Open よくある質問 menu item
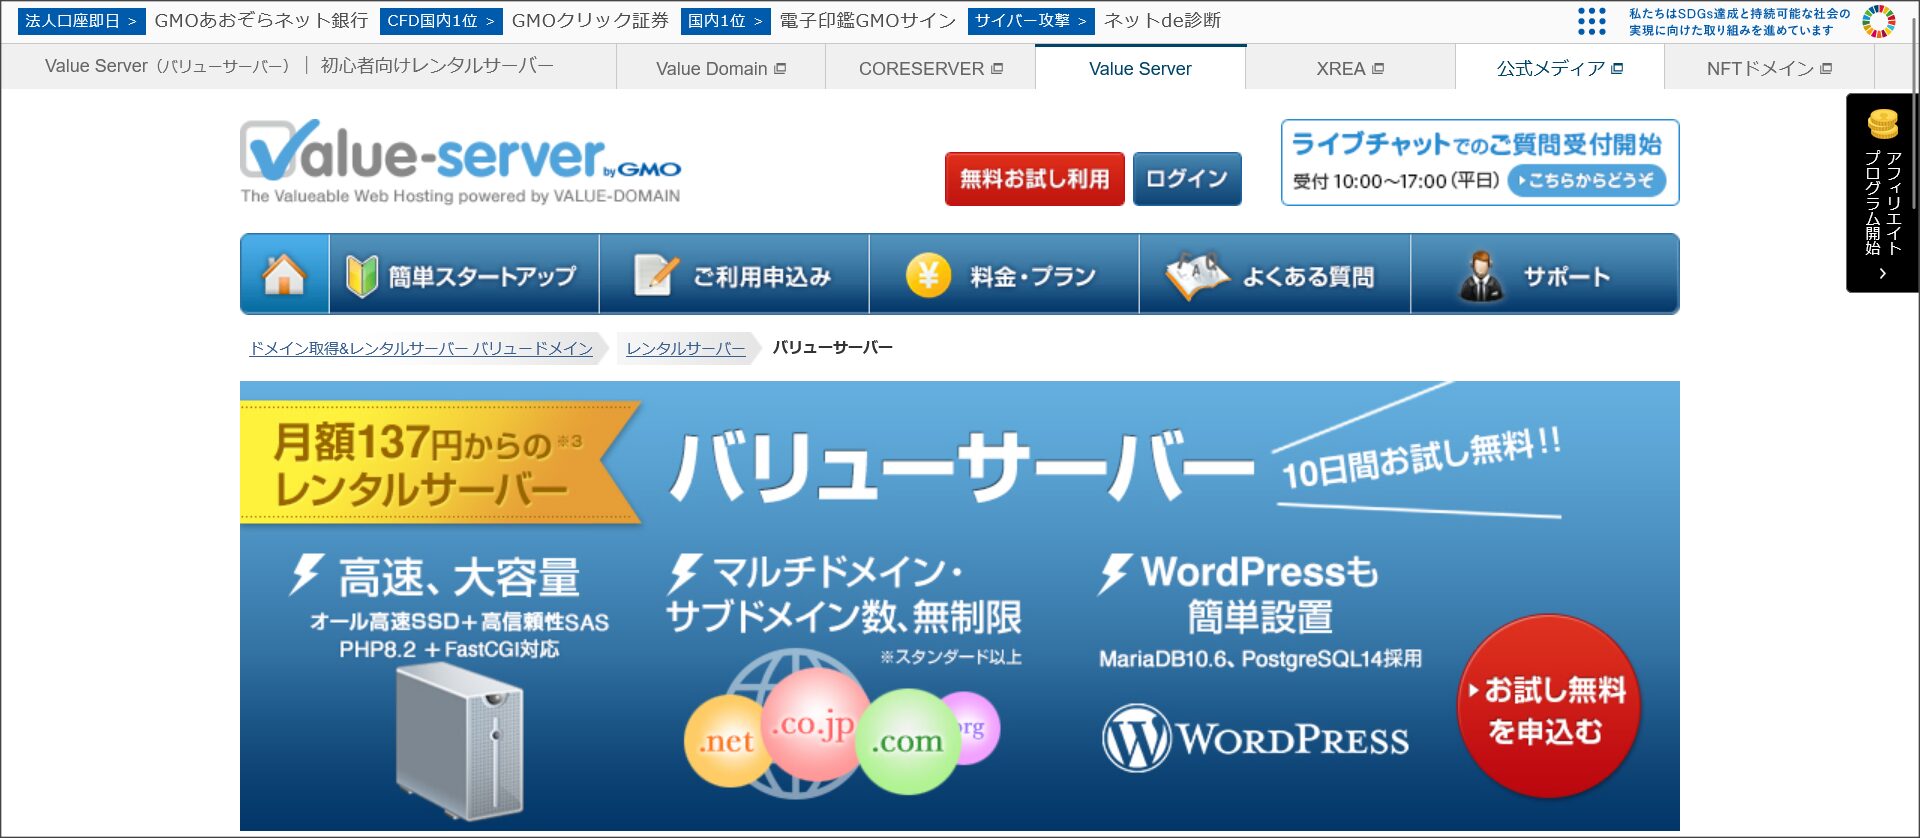This screenshot has width=1920, height=838. click(x=1275, y=274)
